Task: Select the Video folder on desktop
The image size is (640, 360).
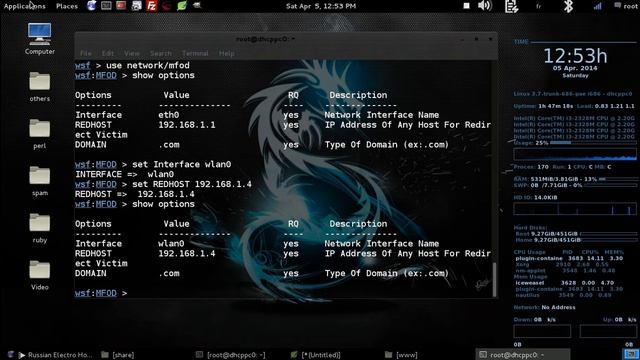Action: tap(40, 275)
